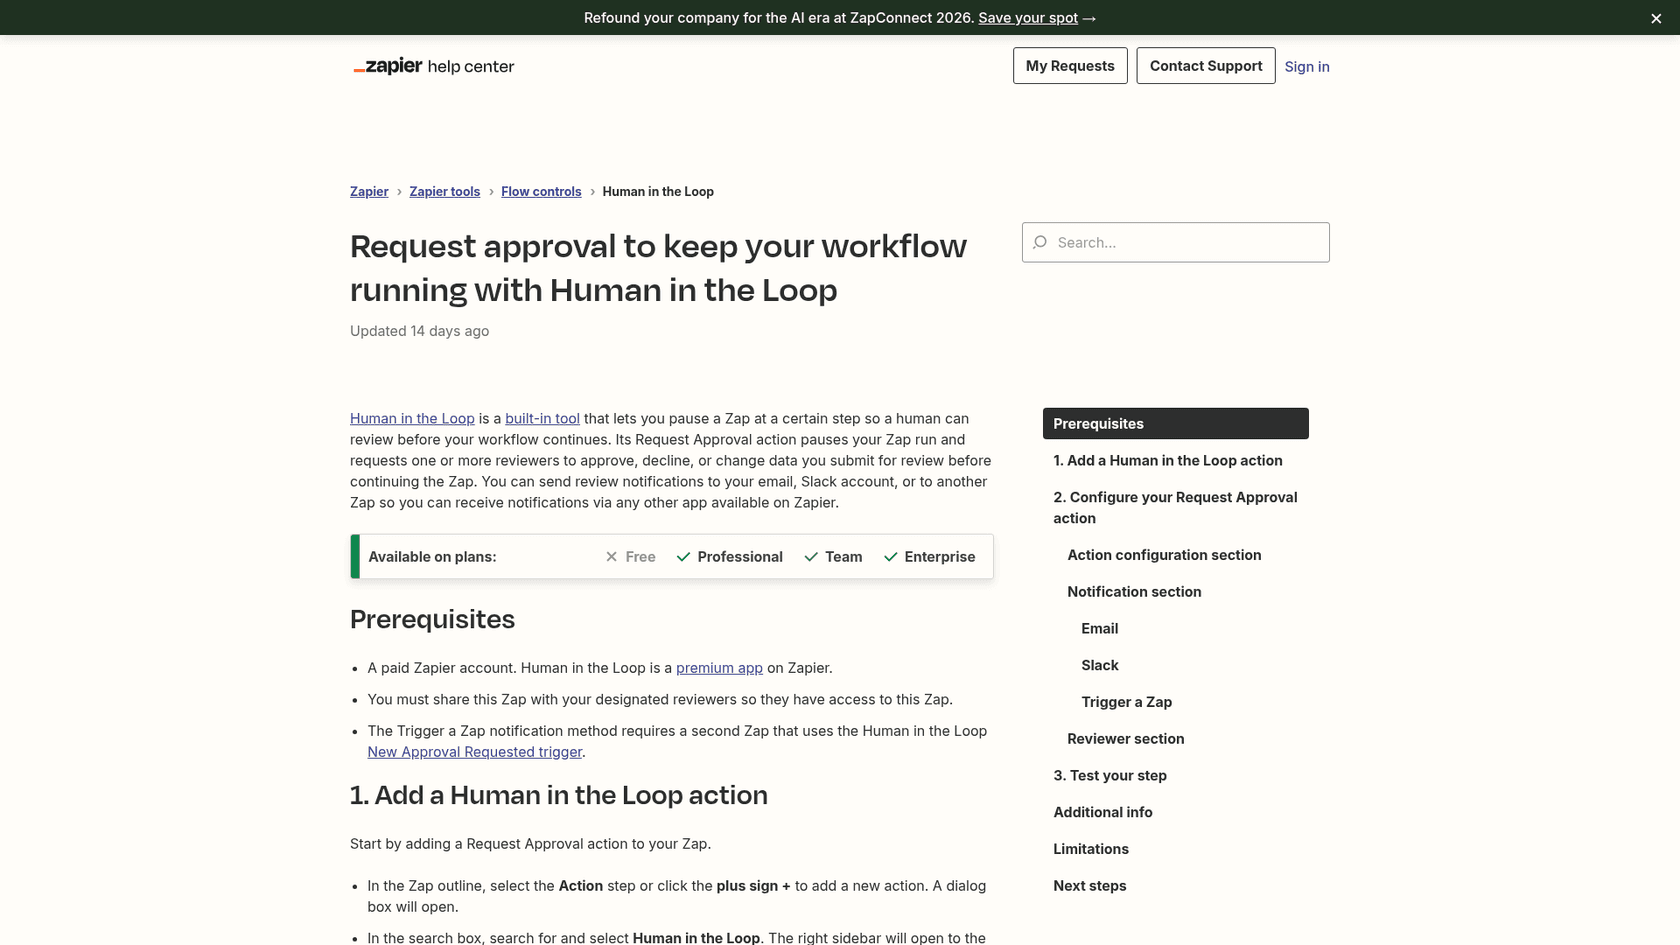Follow the built-in tool link
The image size is (1680, 945).
[x=542, y=418]
